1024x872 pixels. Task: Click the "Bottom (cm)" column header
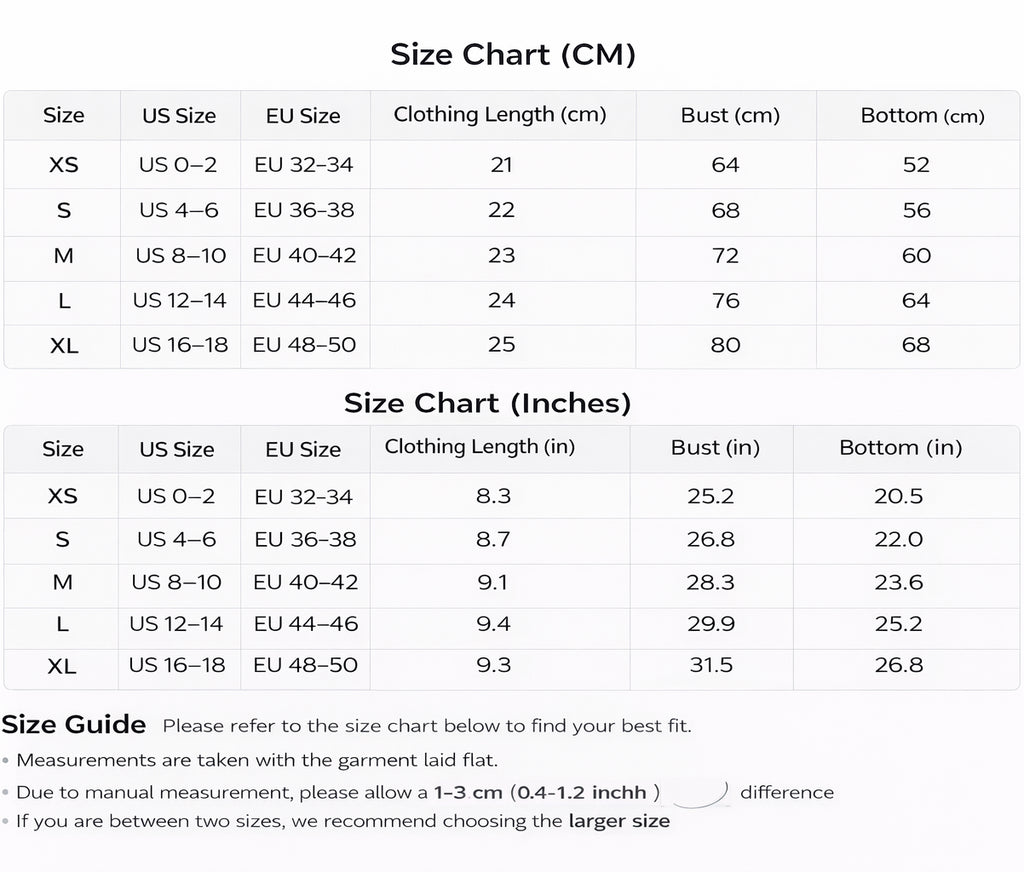(922, 116)
